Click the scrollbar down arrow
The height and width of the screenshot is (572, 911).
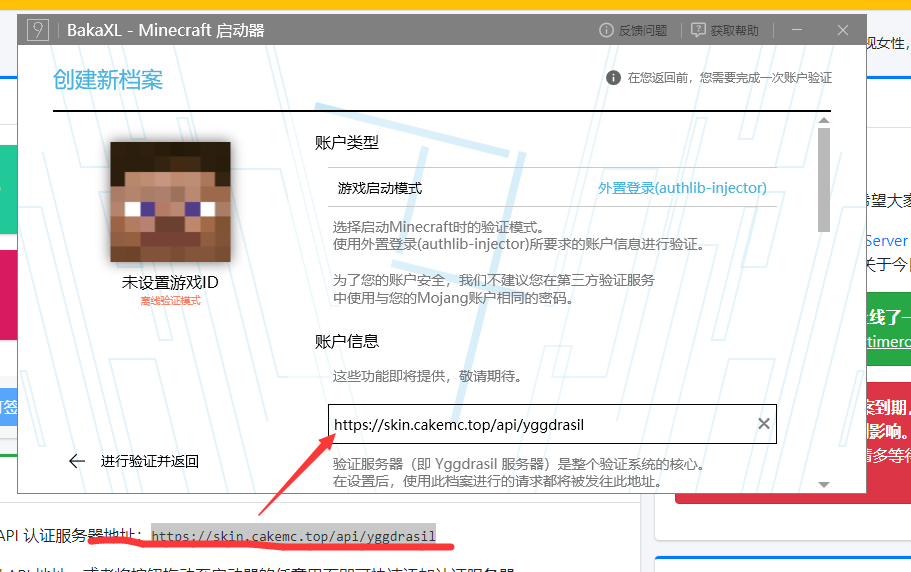click(824, 484)
